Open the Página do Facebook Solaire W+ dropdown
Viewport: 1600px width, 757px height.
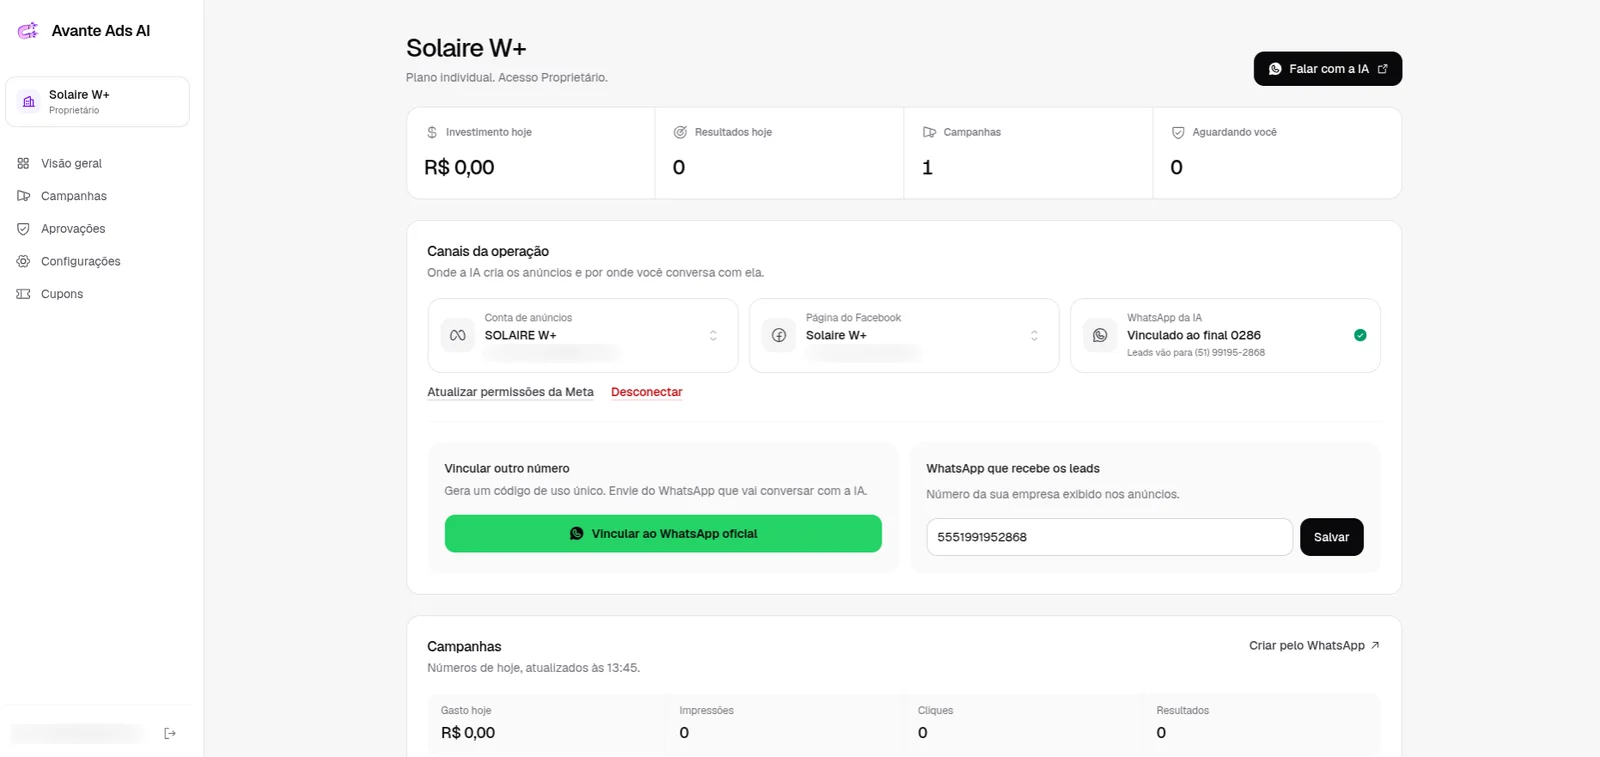904,335
